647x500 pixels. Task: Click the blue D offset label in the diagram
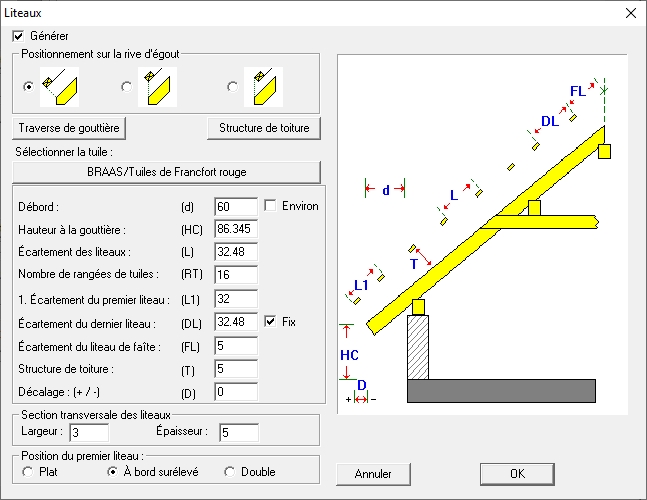pos(361,385)
